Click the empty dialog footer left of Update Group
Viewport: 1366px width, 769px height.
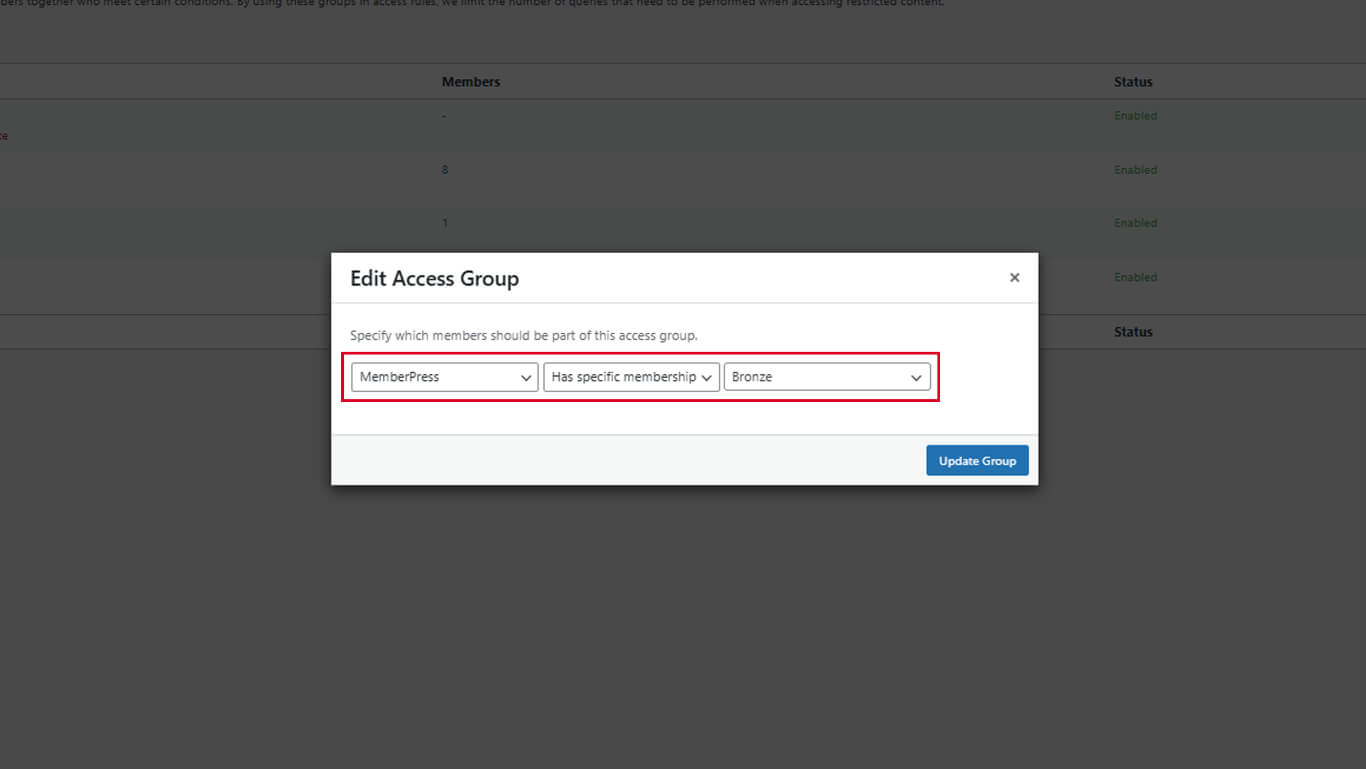click(x=620, y=461)
